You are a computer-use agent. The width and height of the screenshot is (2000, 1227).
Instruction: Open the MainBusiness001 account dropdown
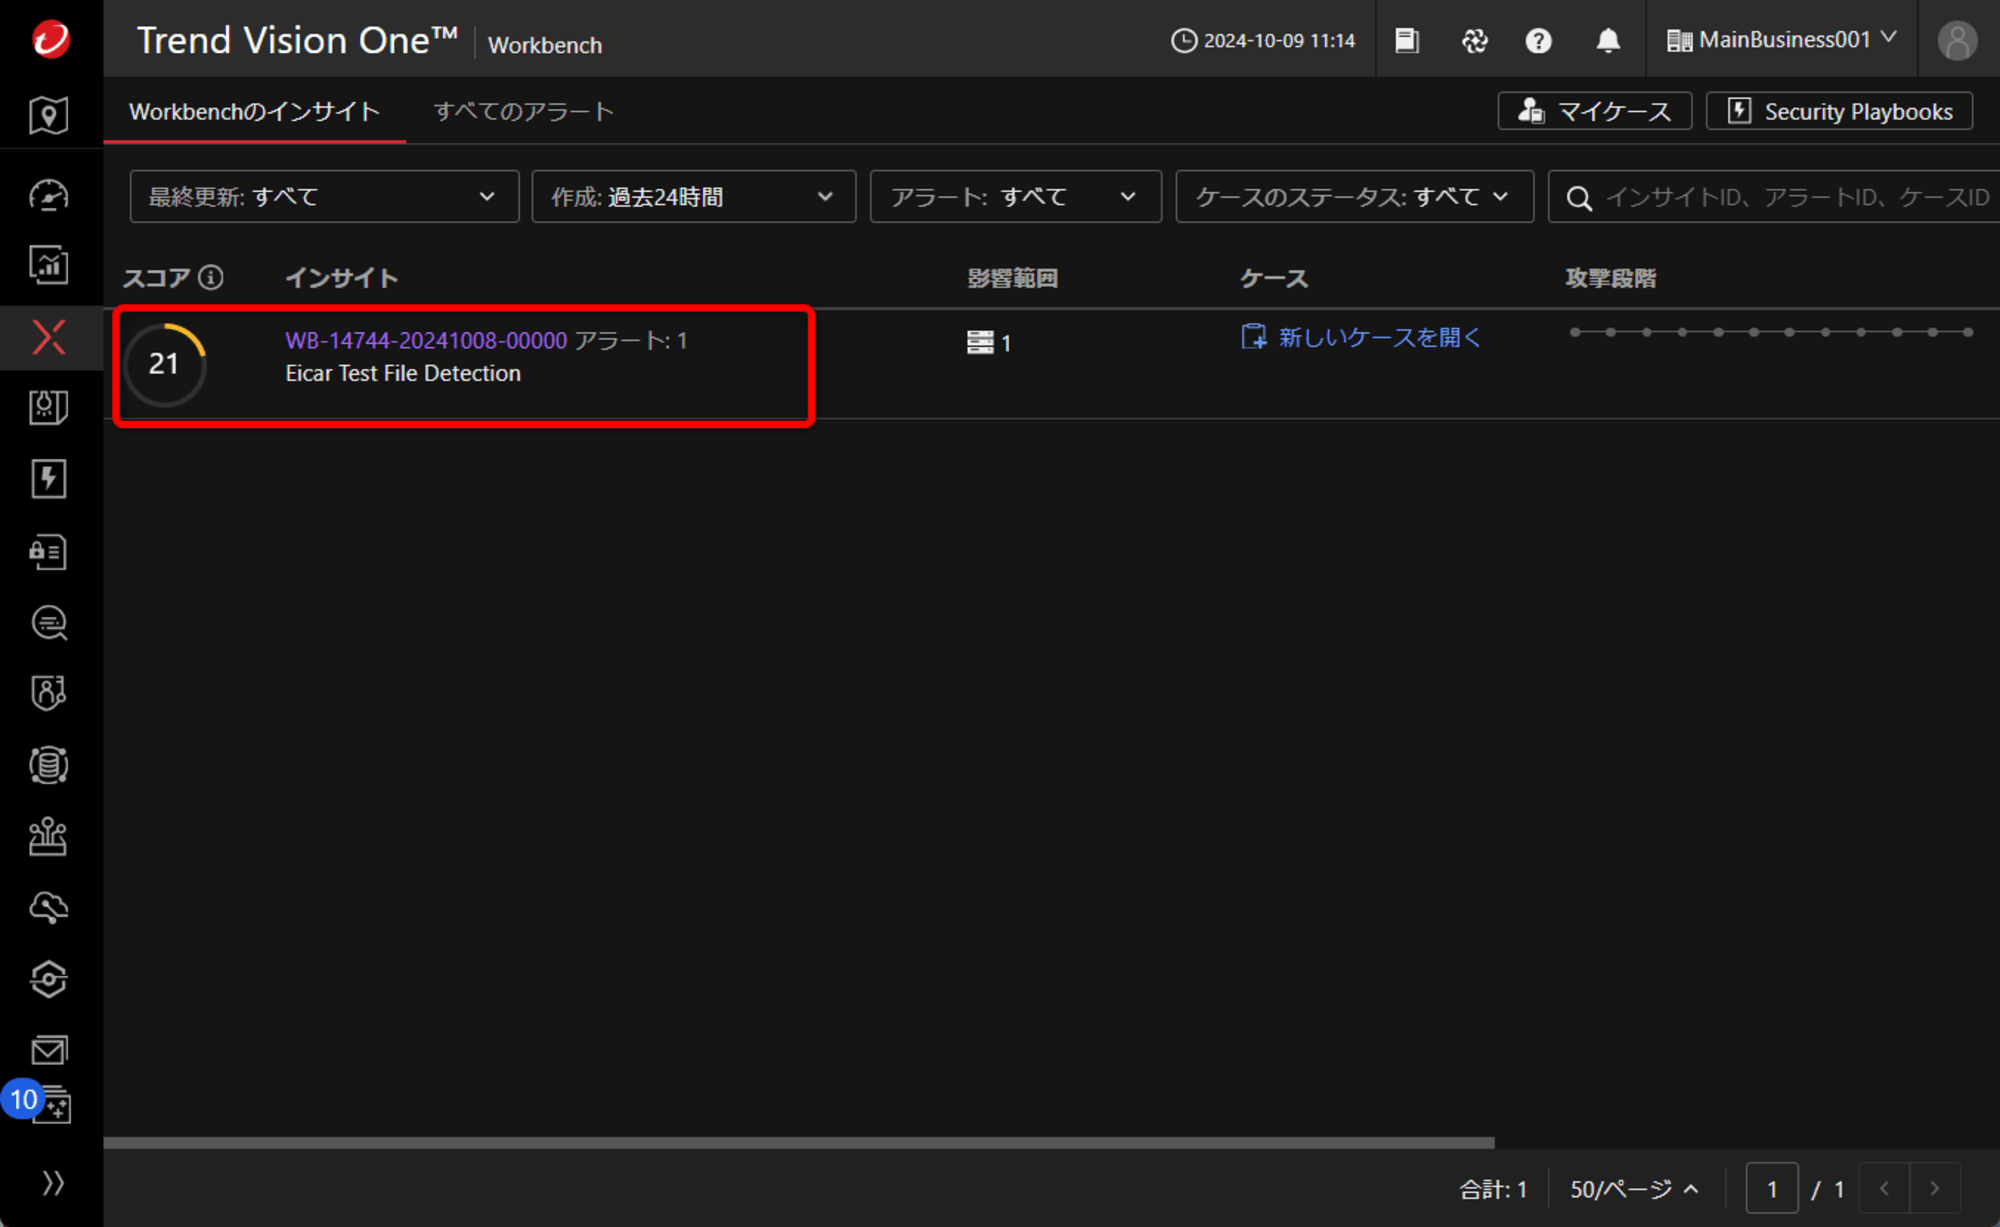click(1782, 40)
